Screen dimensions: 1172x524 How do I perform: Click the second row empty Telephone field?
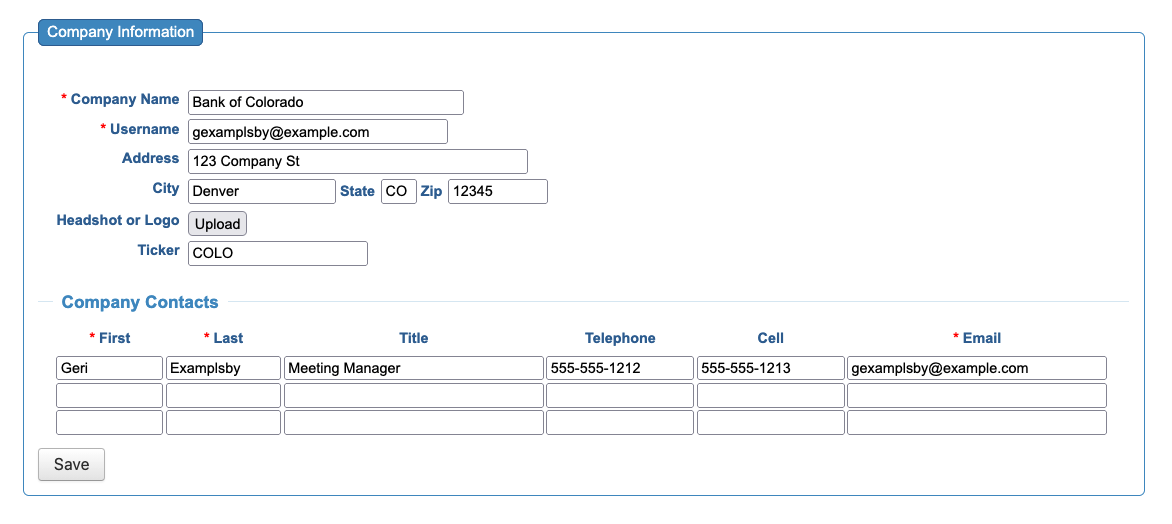620,395
